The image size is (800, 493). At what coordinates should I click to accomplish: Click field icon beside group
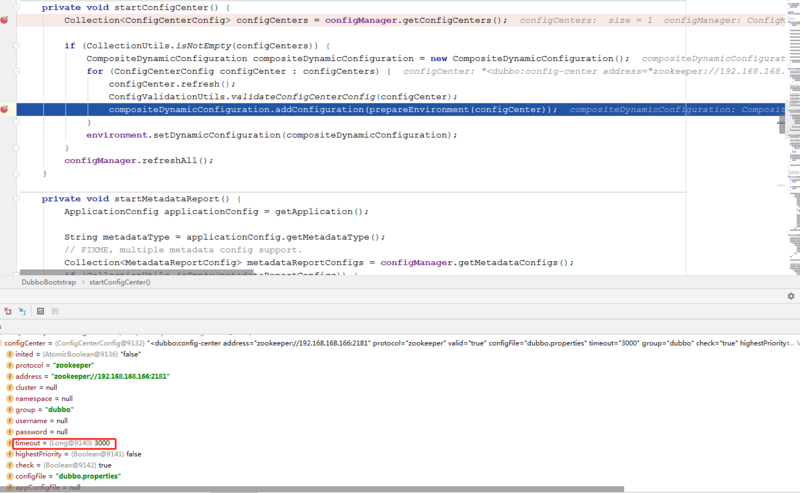[10, 410]
